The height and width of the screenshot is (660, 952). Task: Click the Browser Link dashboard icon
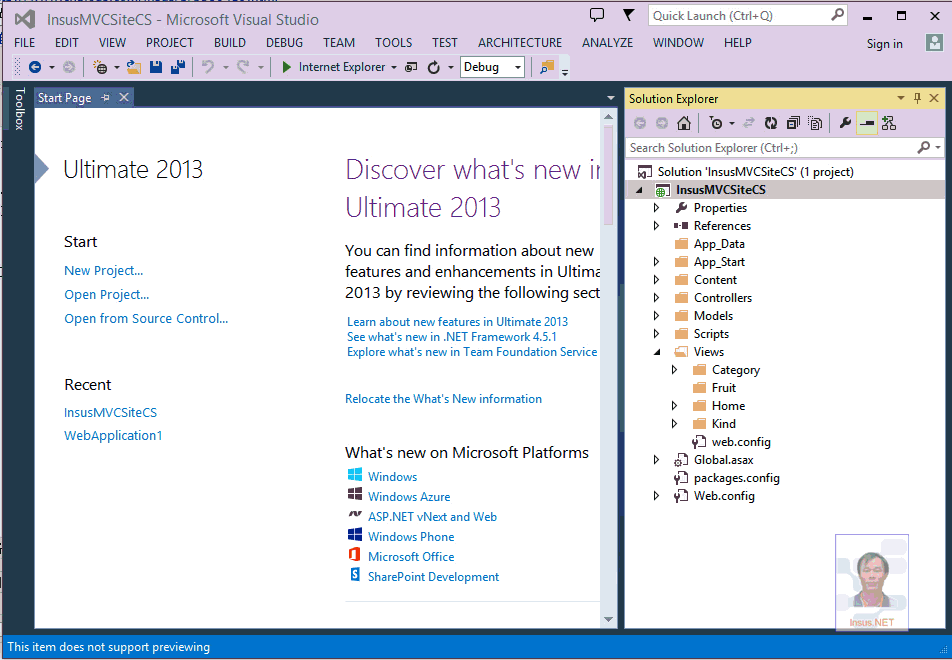point(411,67)
